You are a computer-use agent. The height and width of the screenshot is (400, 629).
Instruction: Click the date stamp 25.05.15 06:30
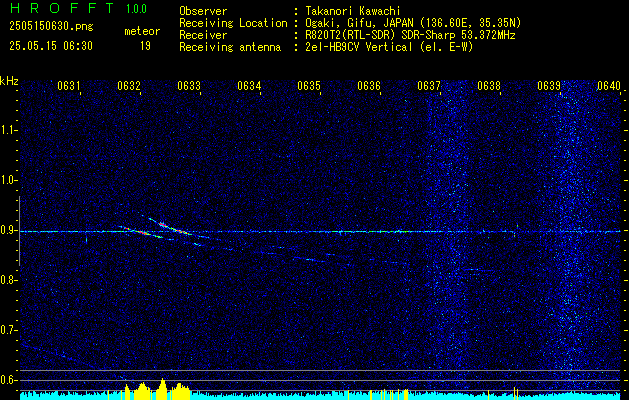tap(51, 46)
